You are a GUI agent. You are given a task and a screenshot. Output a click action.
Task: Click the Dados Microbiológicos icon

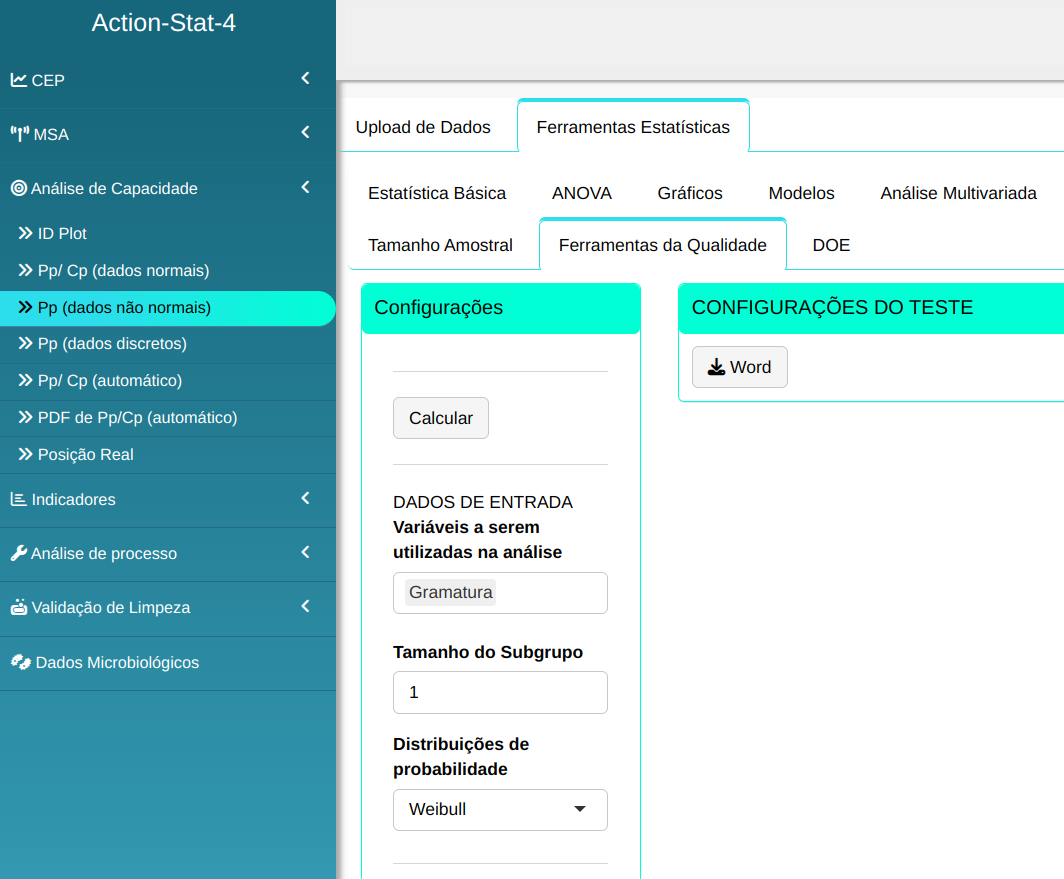[21, 662]
